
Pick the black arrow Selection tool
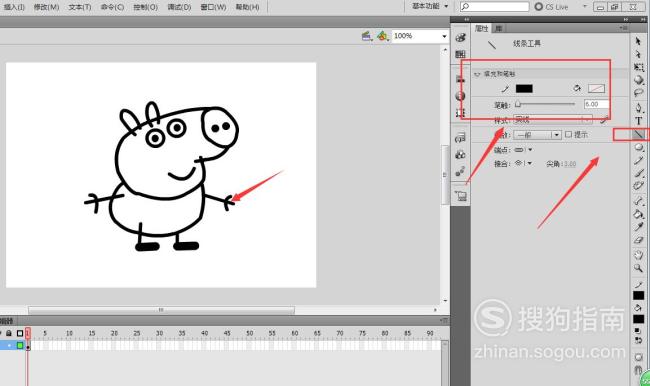click(638, 41)
